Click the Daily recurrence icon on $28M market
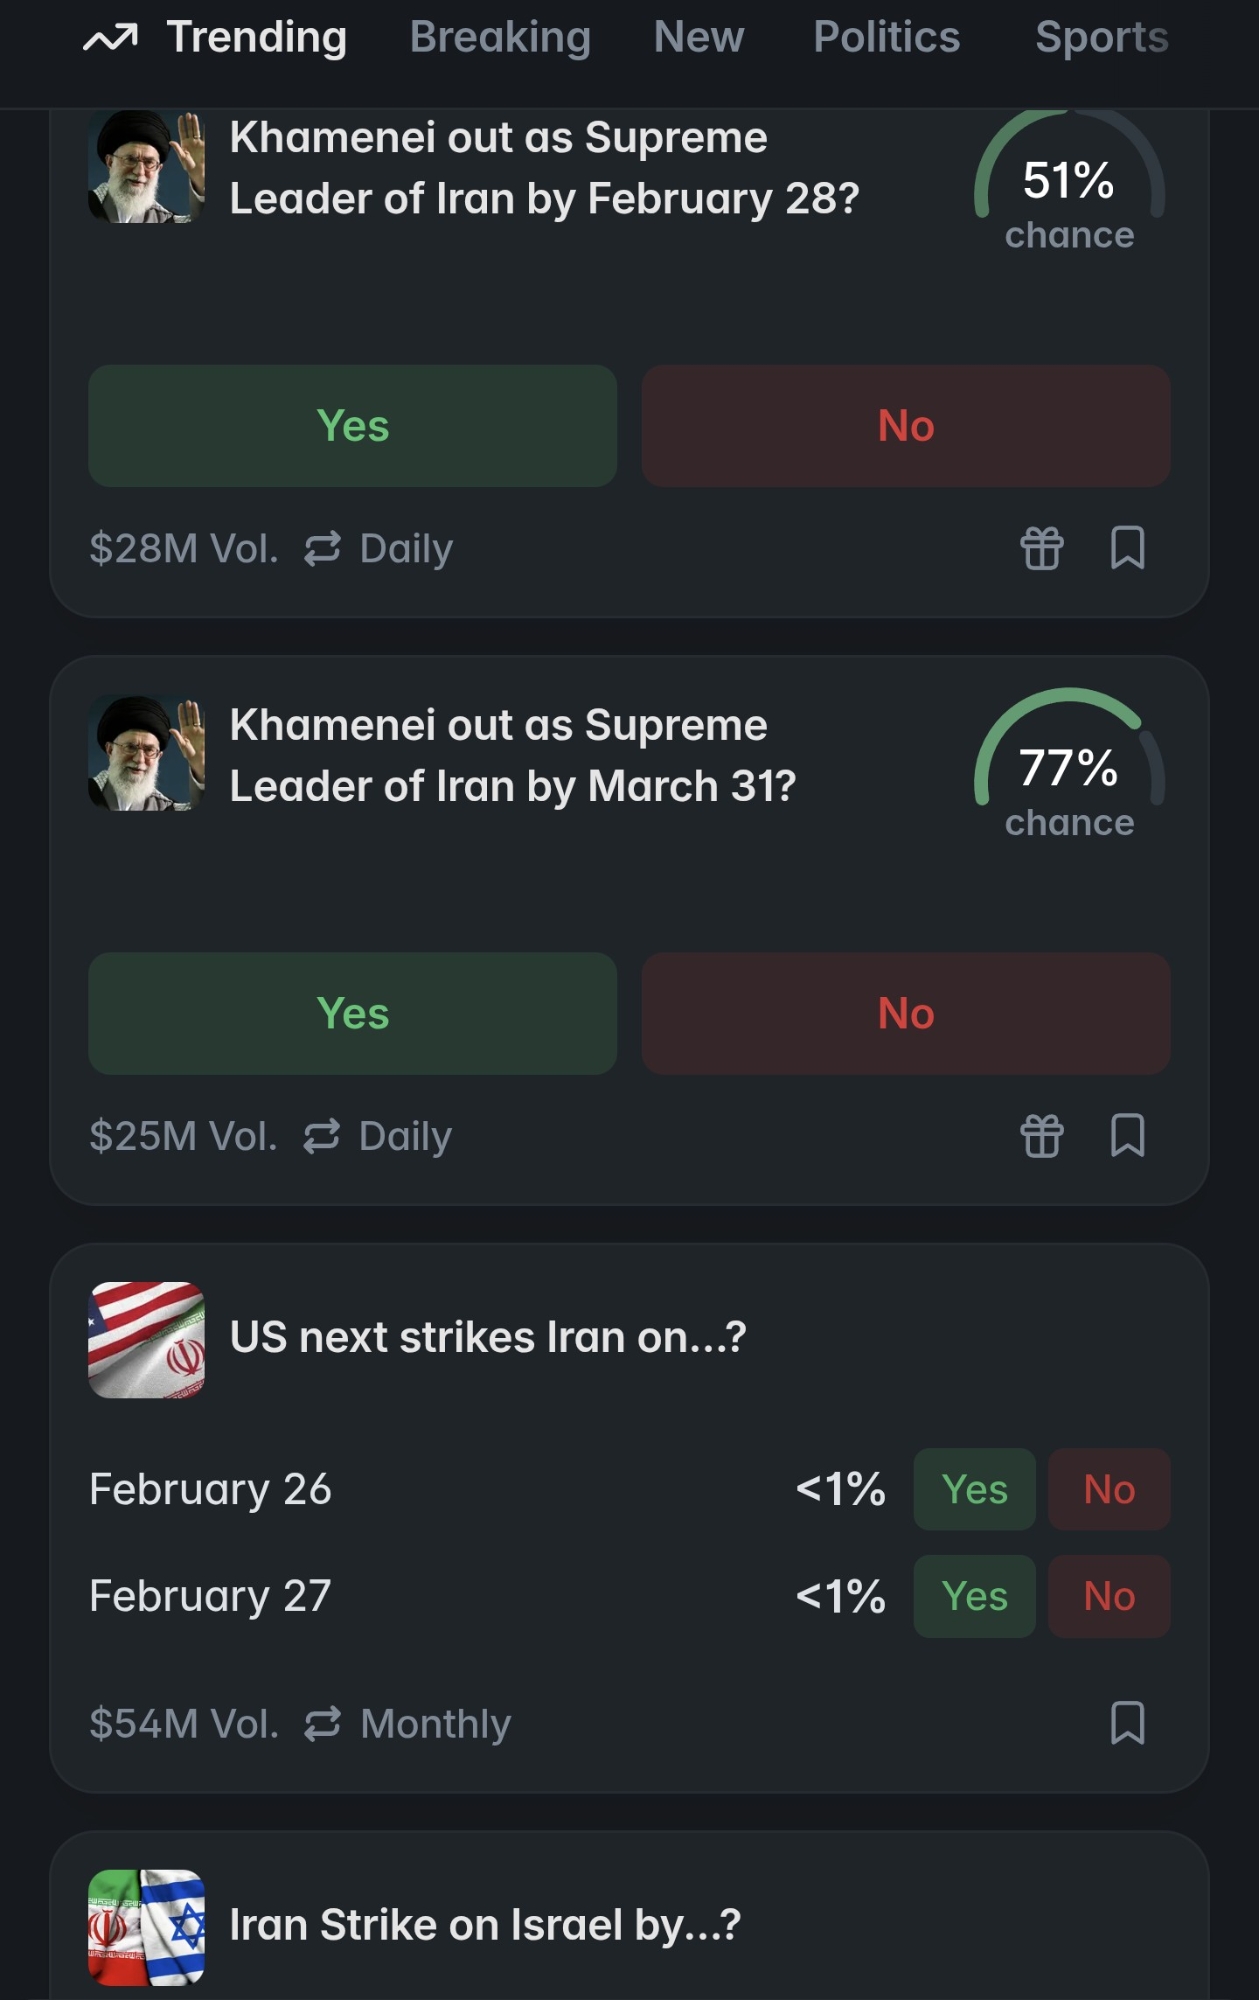This screenshot has height=2000, width=1259. point(322,548)
